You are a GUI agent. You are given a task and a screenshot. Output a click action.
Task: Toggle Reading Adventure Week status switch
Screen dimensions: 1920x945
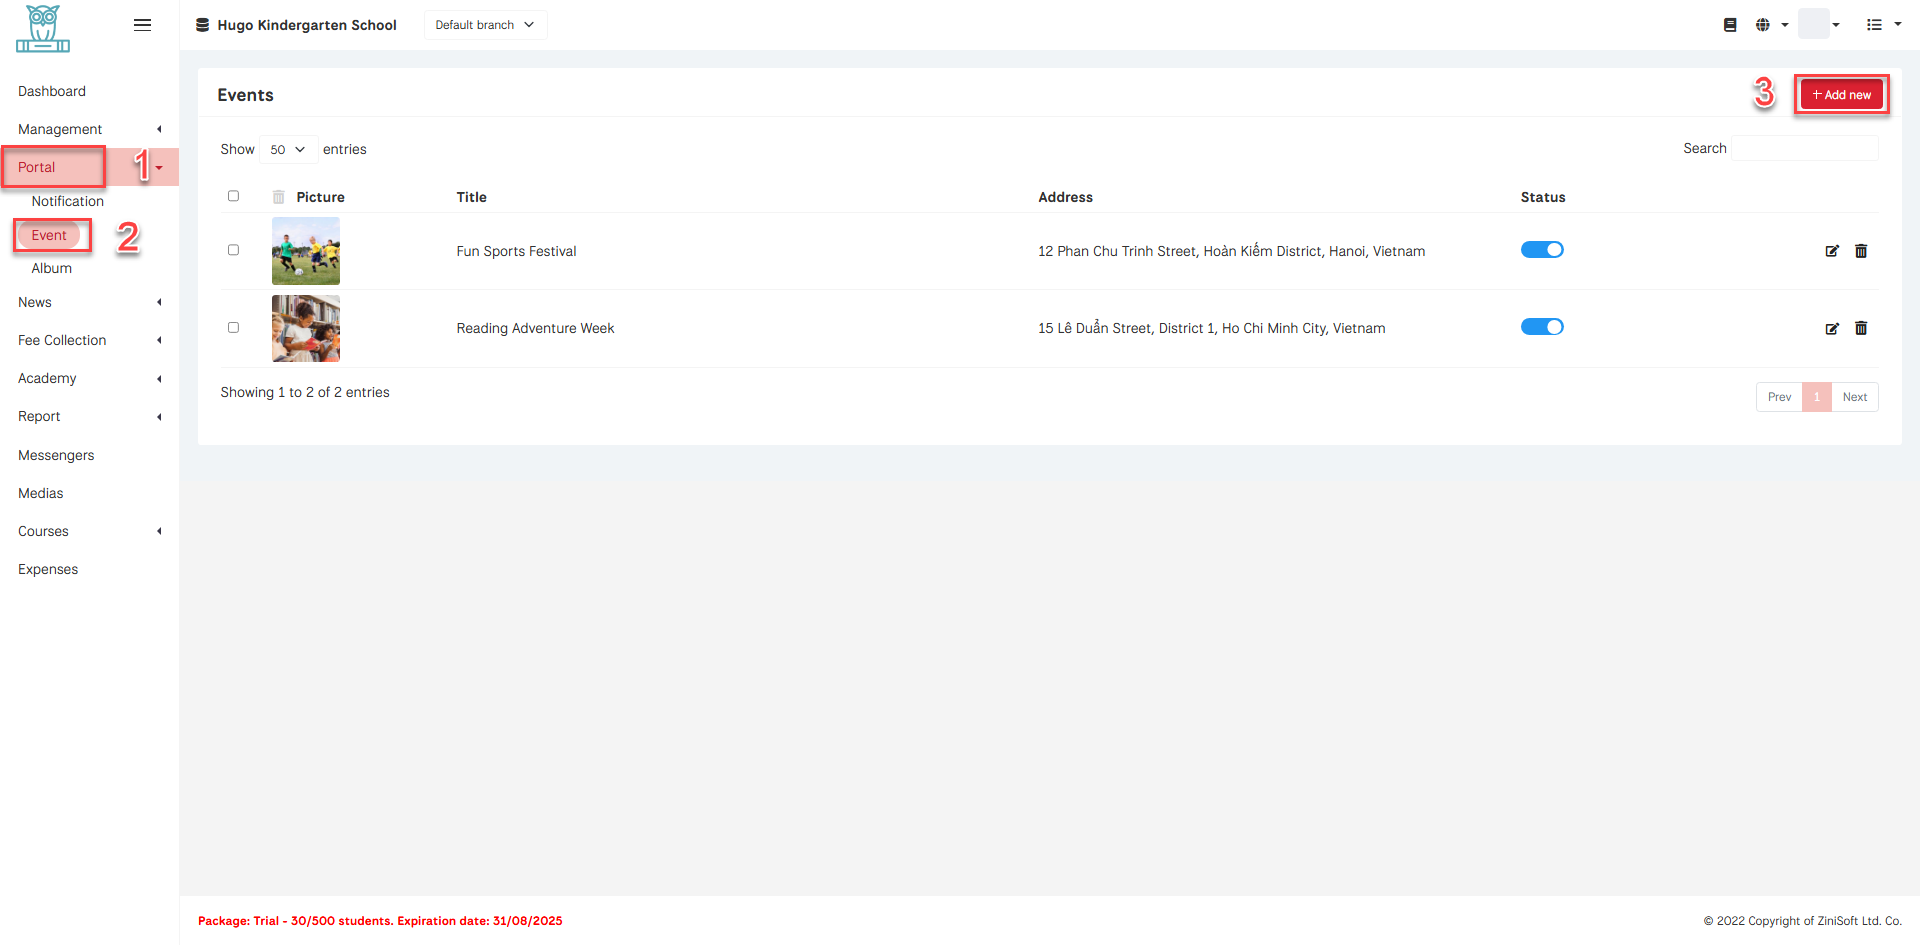(x=1542, y=327)
